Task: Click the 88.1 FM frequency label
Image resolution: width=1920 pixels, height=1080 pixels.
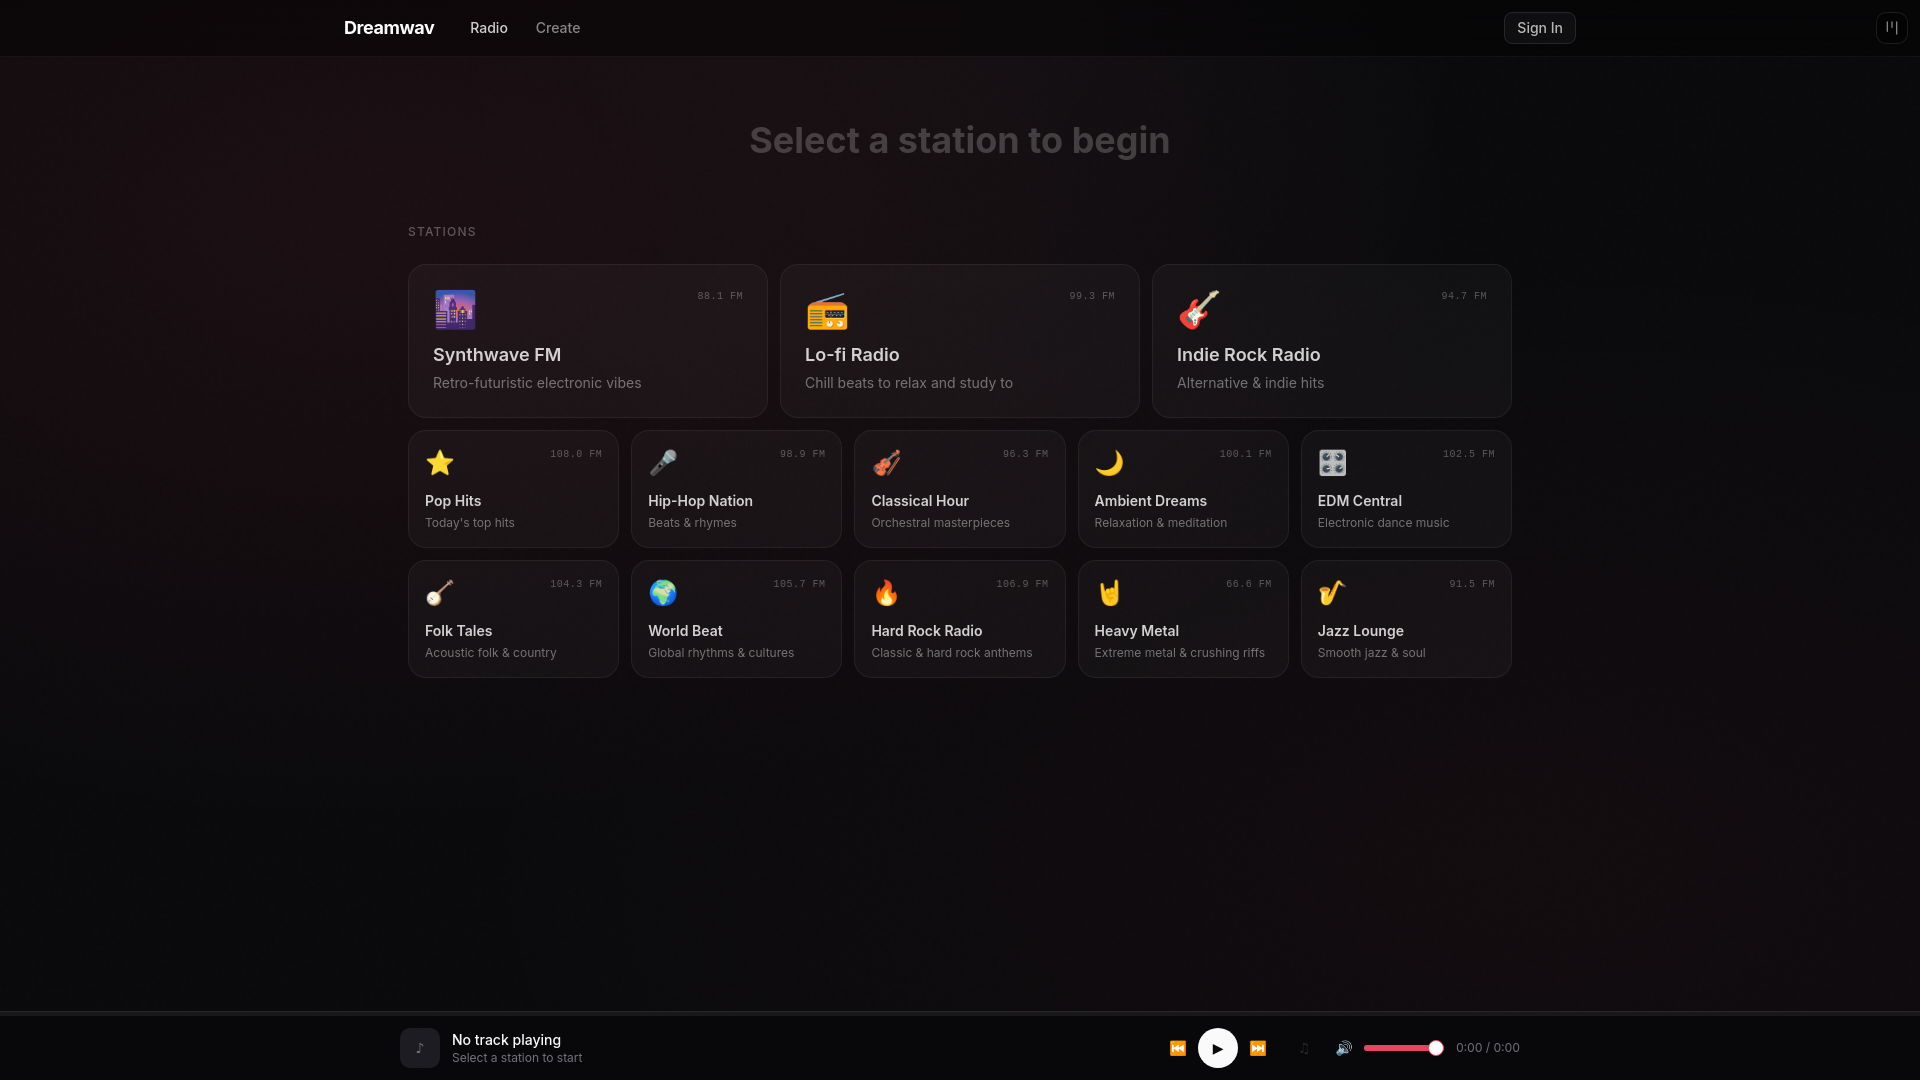Action: (720, 296)
